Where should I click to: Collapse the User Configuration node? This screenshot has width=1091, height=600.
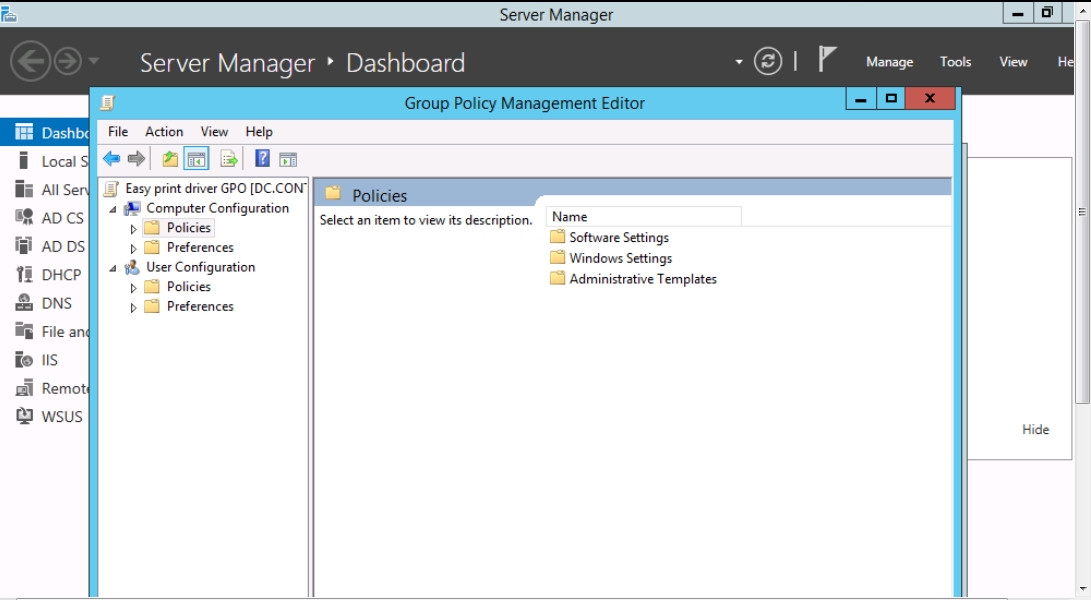pyautogui.click(x=113, y=268)
